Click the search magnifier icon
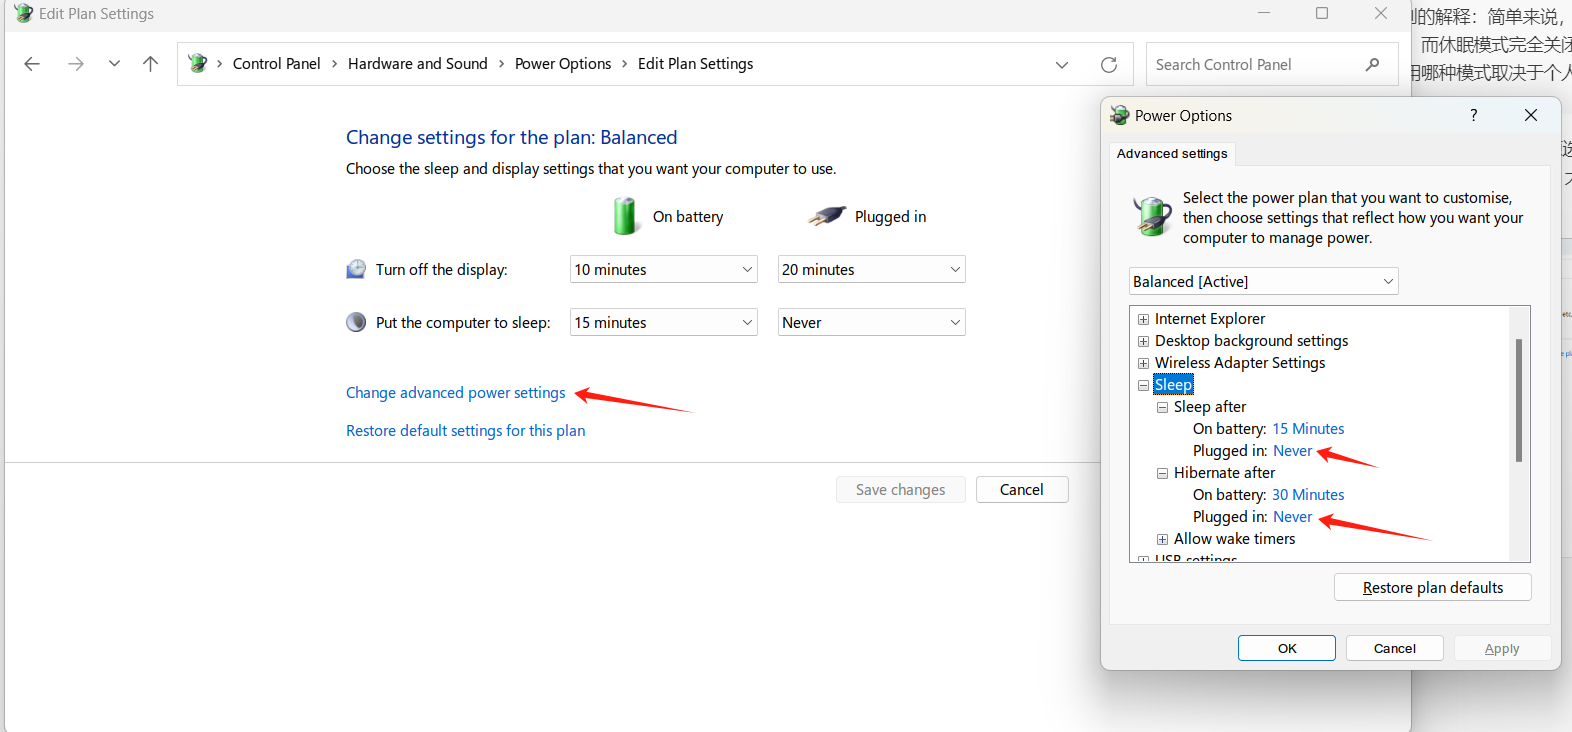This screenshot has width=1572, height=732. (1372, 65)
